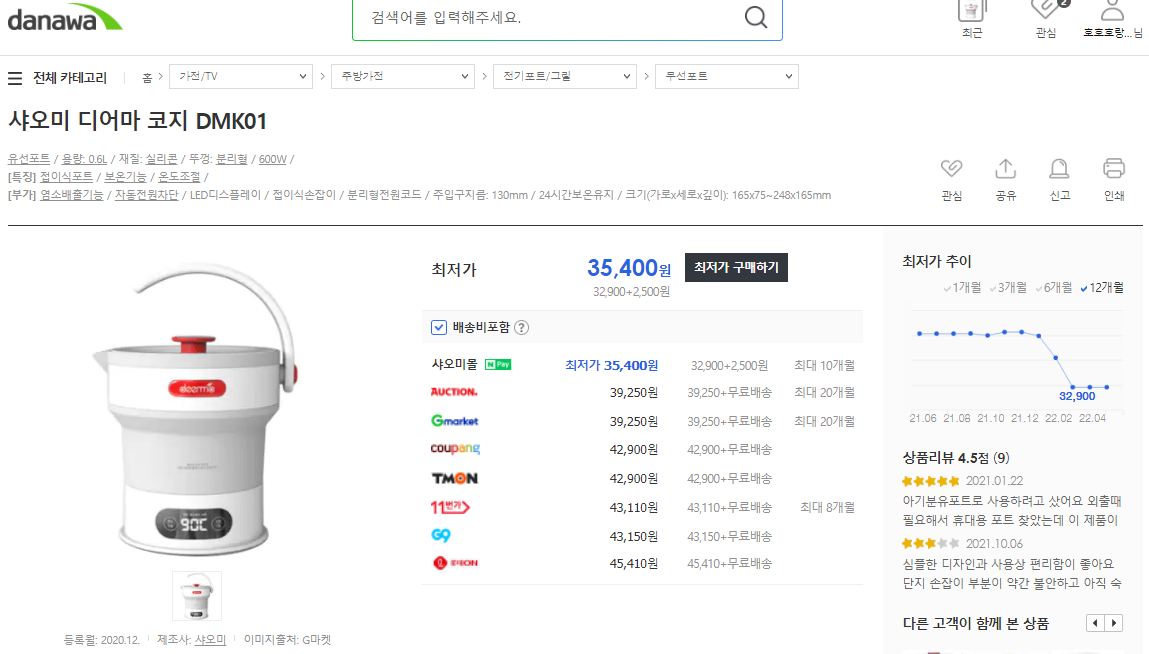Viewport: 1149px width, 654px height.
Task: Open the header wishlist tag icon
Action: pyautogui.click(x=1047, y=10)
